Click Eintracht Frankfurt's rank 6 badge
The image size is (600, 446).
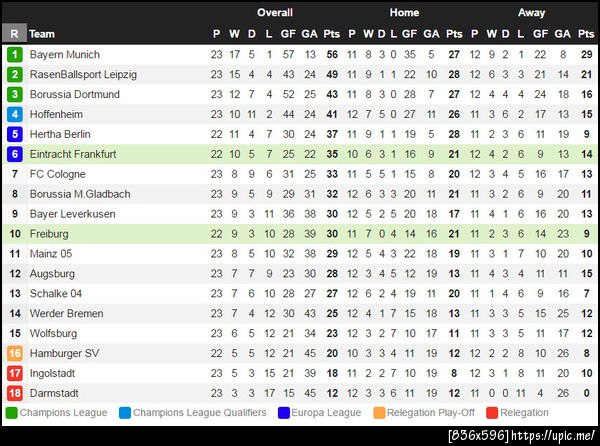[x=14, y=154]
